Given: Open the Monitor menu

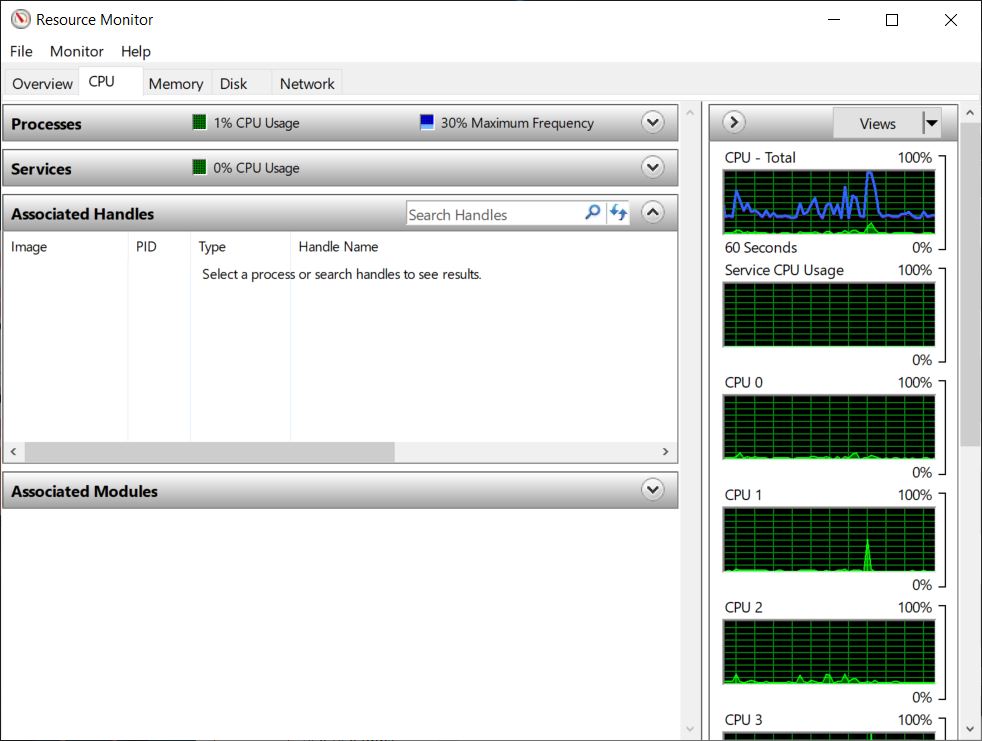Looking at the screenshot, I should point(77,51).
